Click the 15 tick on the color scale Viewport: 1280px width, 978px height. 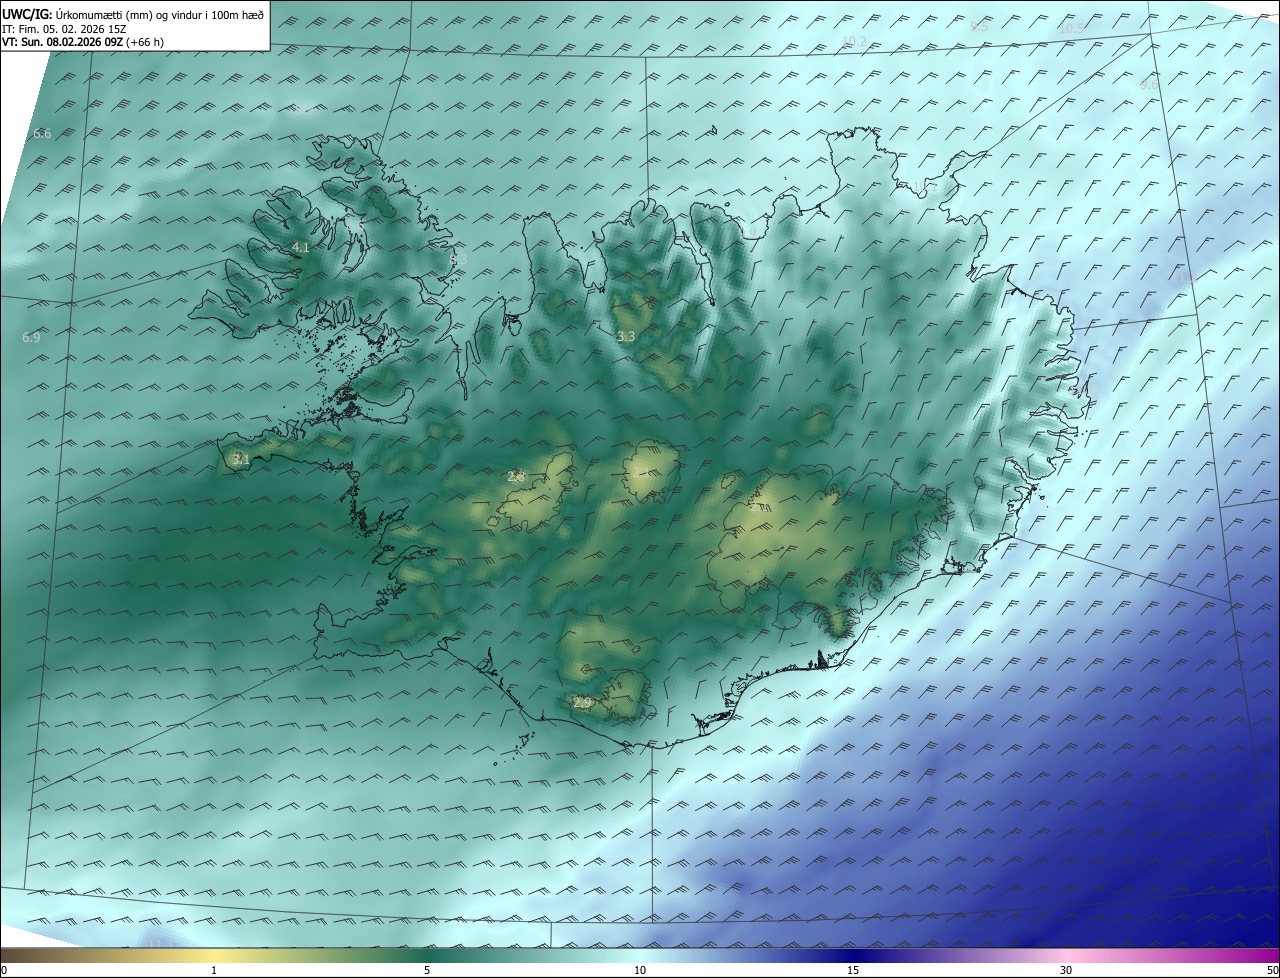tap(853, 971)
